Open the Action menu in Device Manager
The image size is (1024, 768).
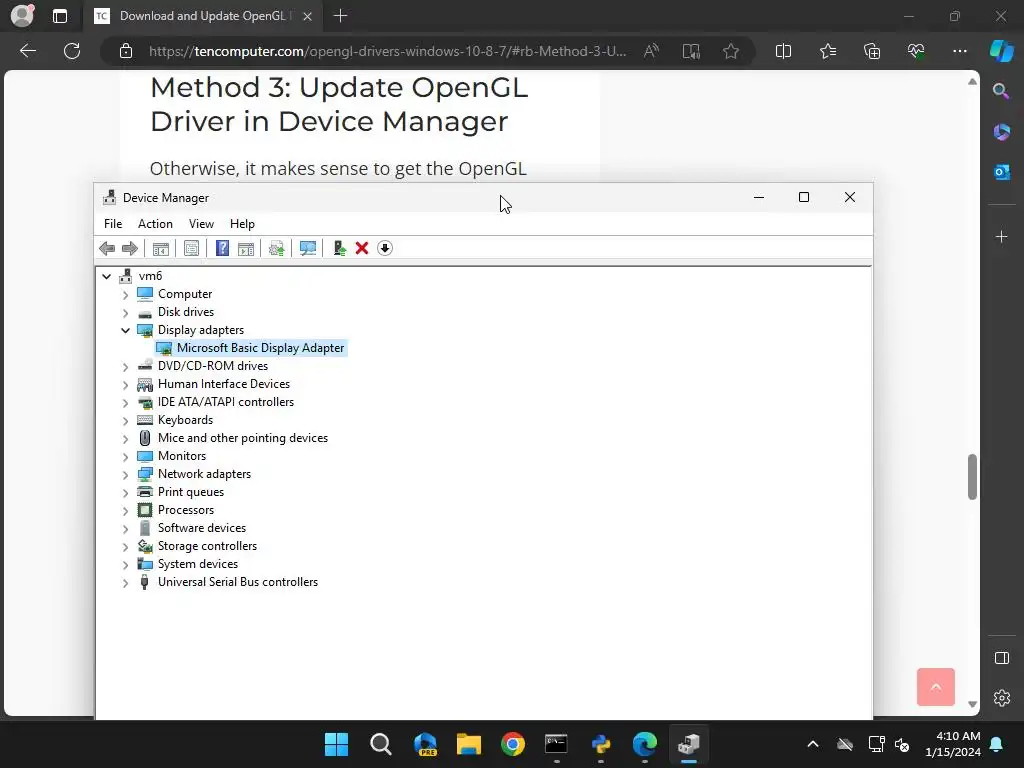click(155, 224)
